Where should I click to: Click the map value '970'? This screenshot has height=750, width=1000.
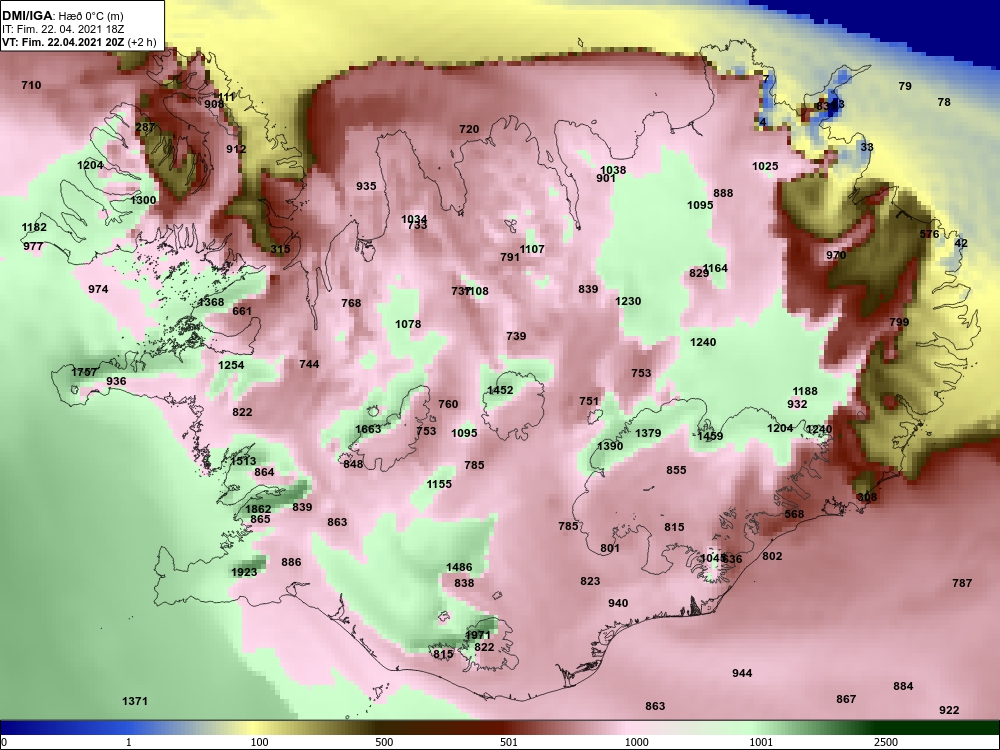(x=836, y=256)
